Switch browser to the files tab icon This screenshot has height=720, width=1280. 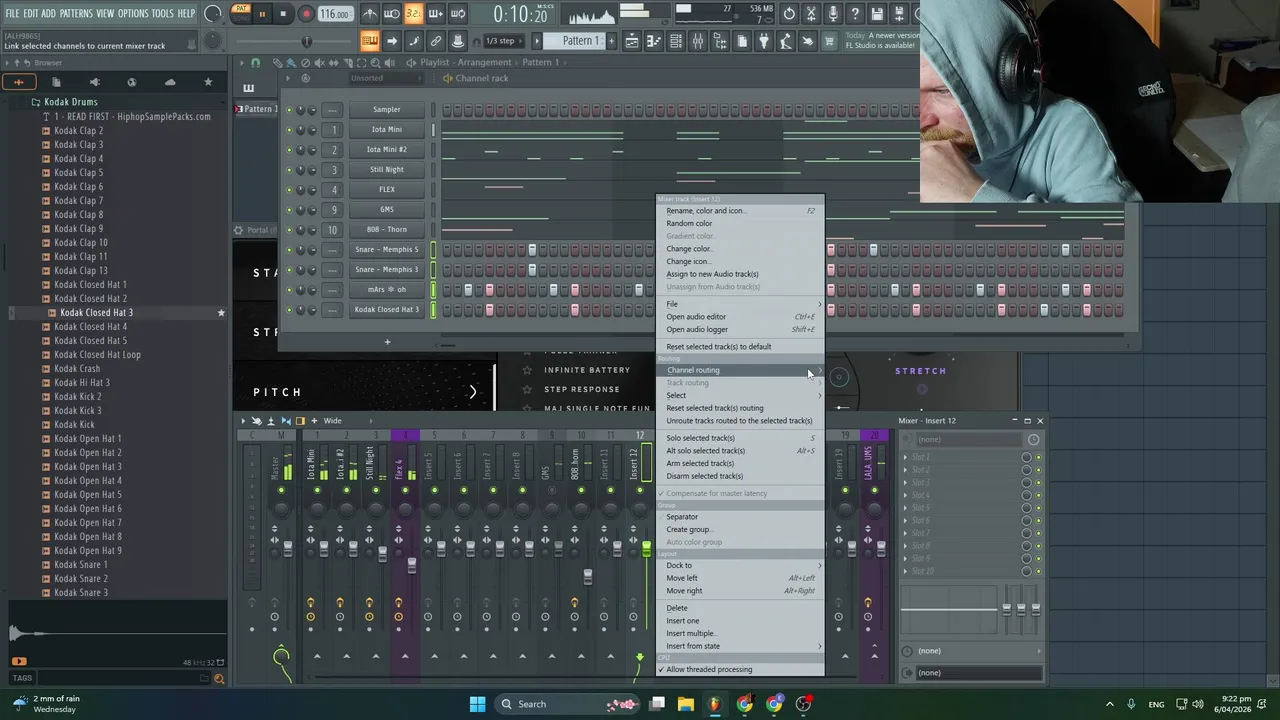pyautogui.click(x=56, y=82)
